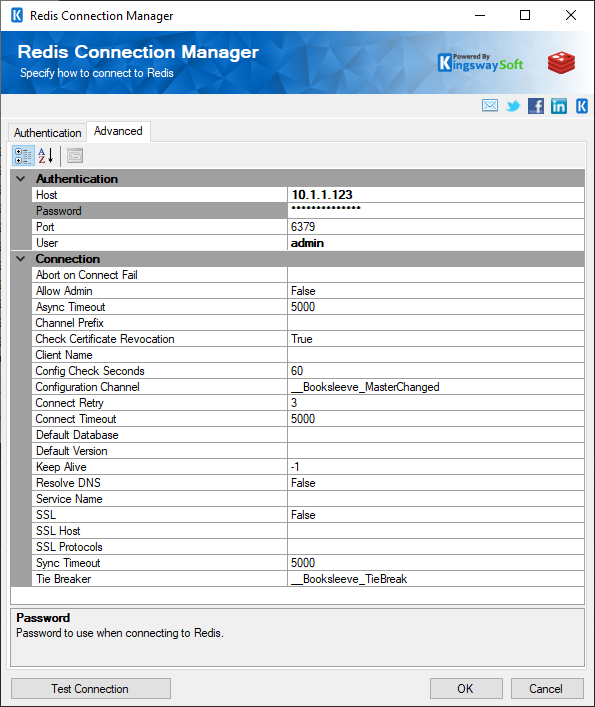Edit Connect Retry value 3
The width and height of the screenshot is (595, 707).
point(436,403)
